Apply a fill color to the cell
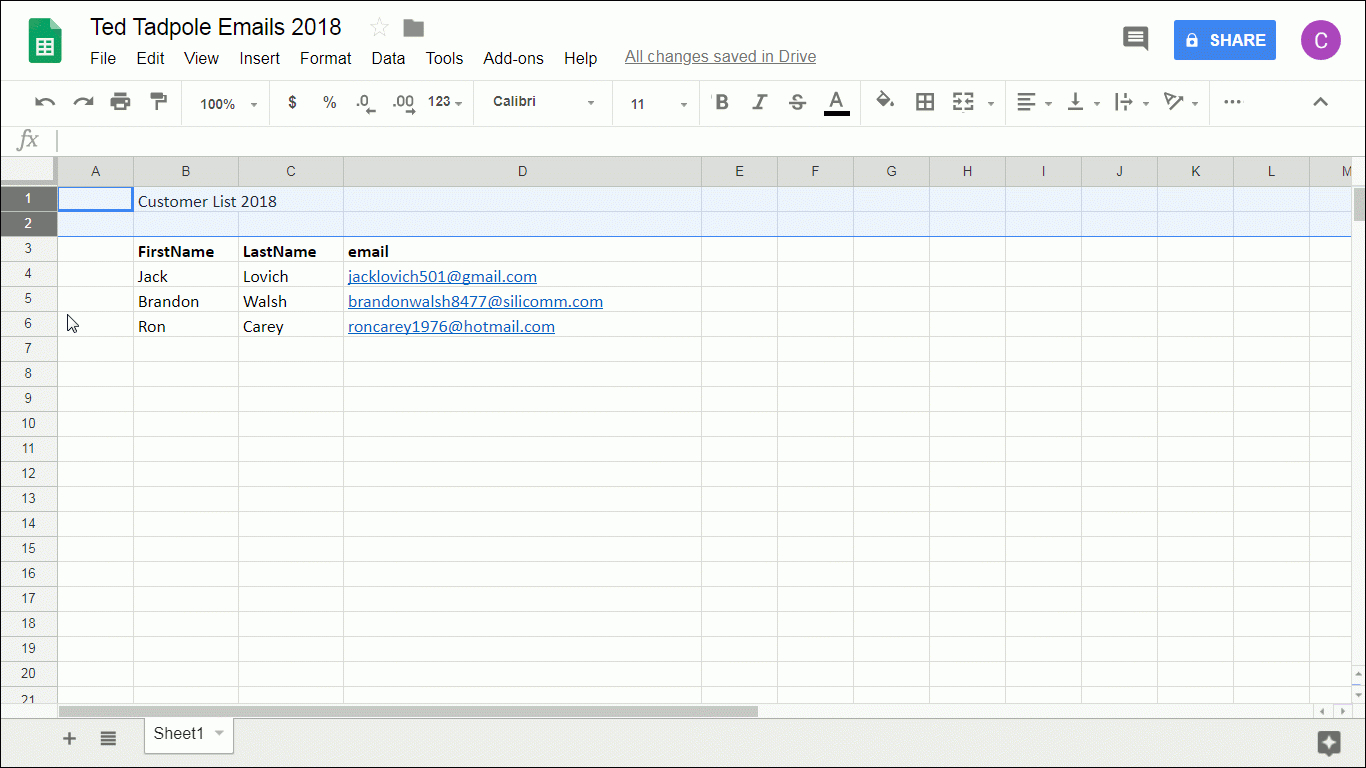1366x768 pixels. tap(885, 102)
